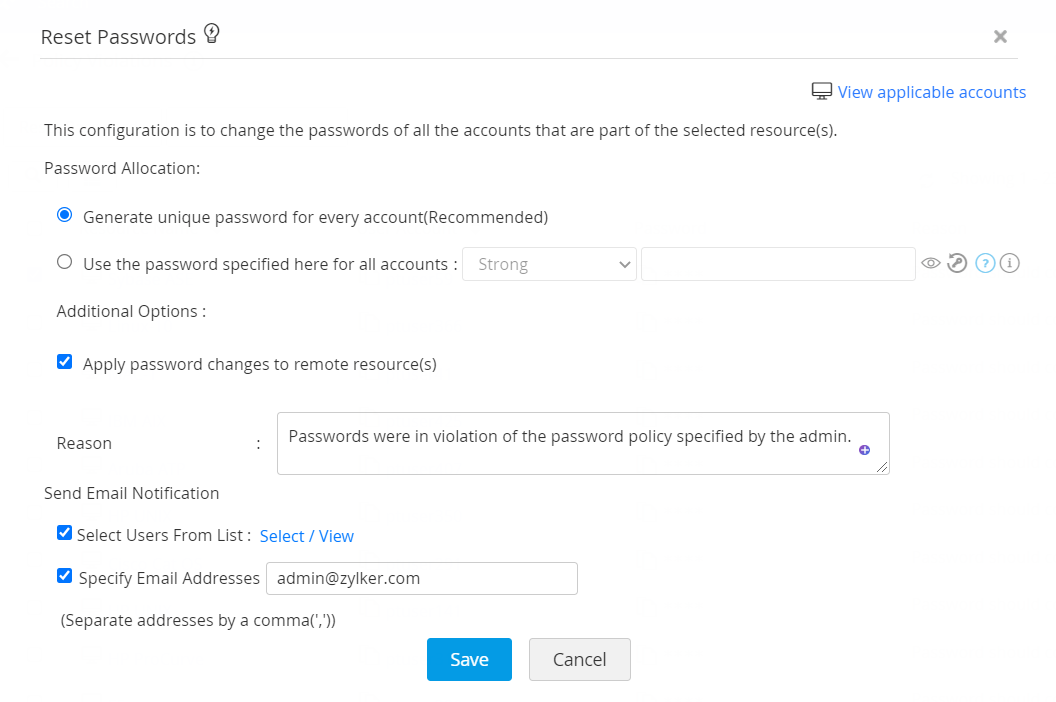Open View applicable accounts link
Viewport: 1056px width, 702px height.
(931, 92)
